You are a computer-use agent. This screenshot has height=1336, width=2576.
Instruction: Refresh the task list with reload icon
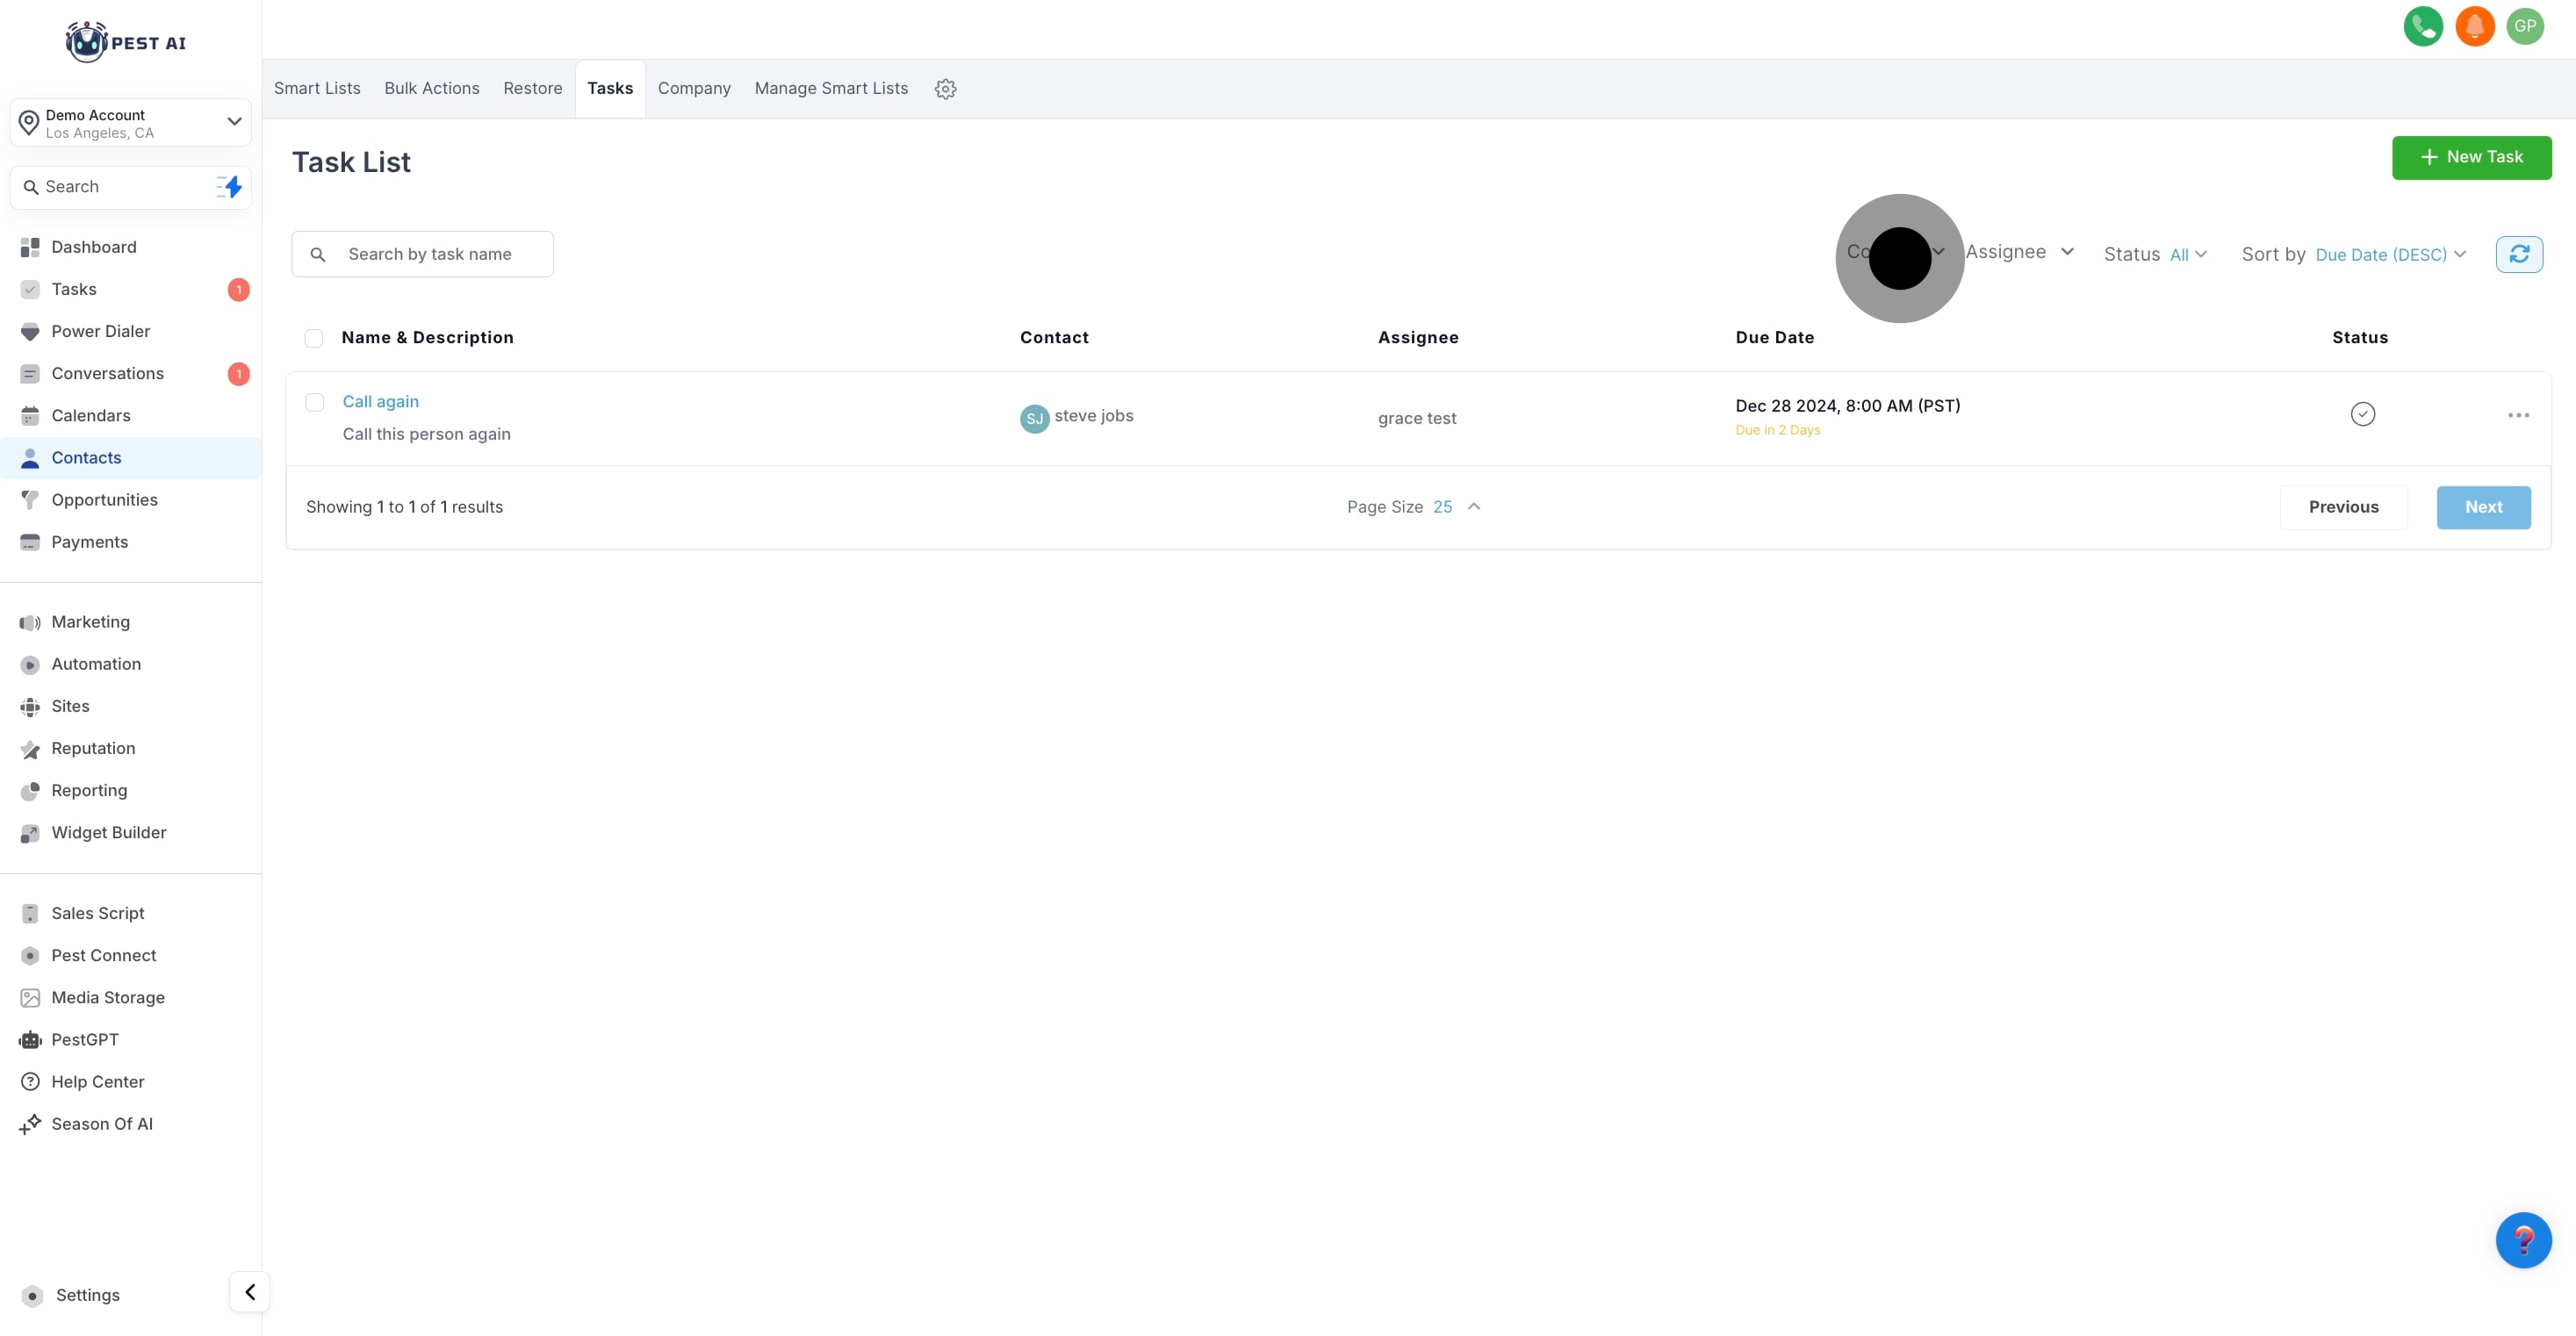click(x=2518, y=254)
